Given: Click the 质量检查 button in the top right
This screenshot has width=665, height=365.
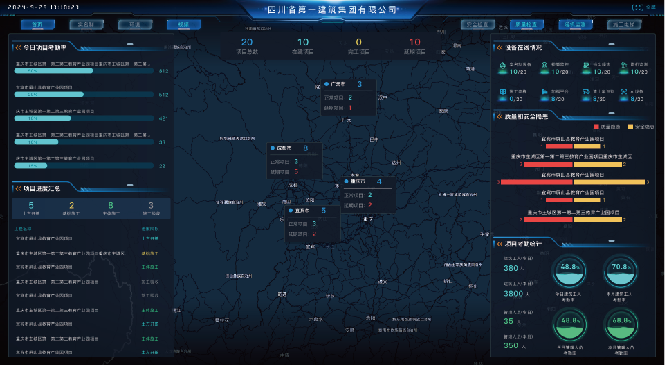Looking at the screenshot, I should [x=526, y=25].
